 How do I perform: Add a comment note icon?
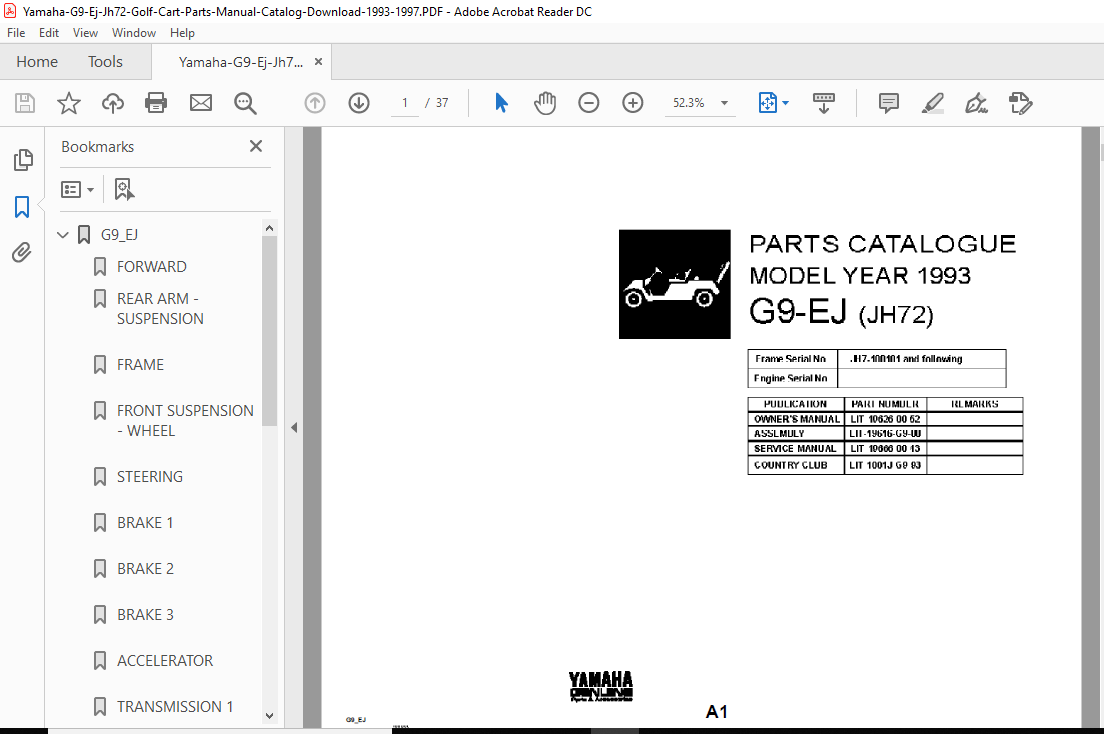click(x=889, y=104)
